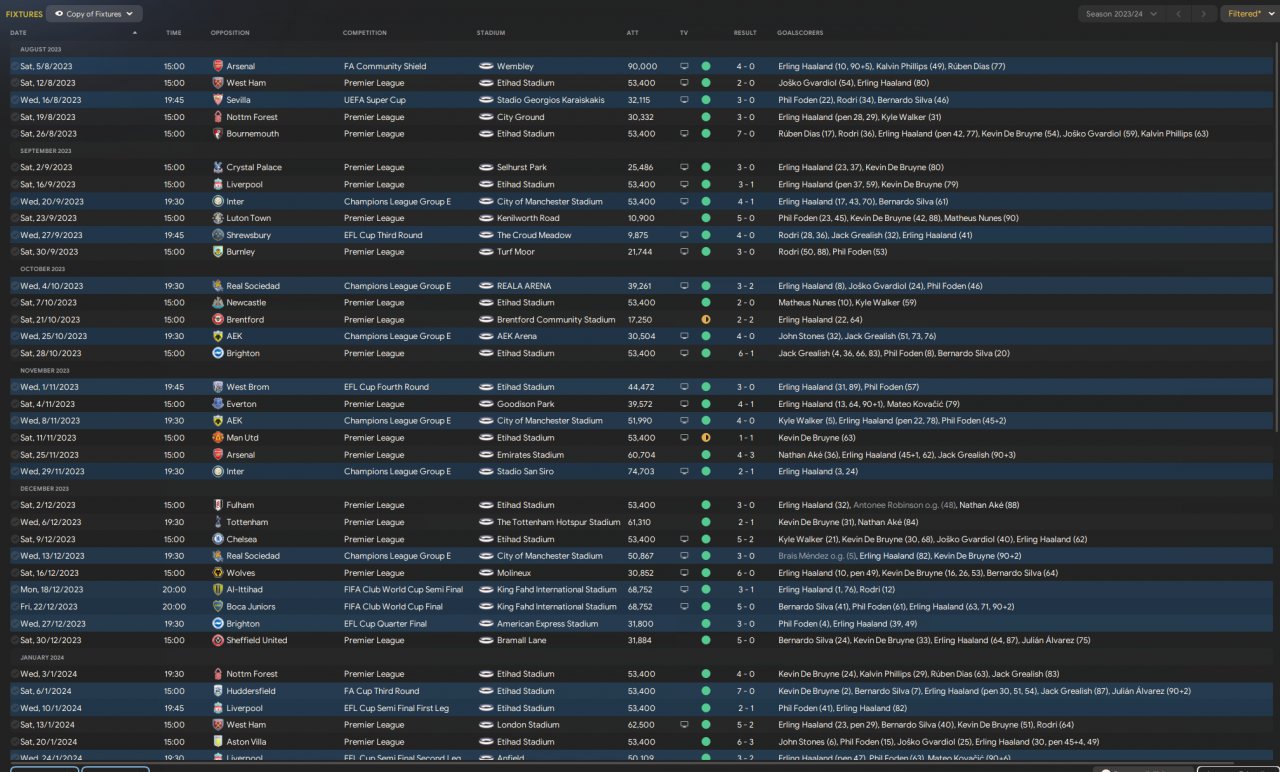Viewport: 1280px width, 772px height.
Task: Click the Crystal Palace club badge
Action: [218, 168]
